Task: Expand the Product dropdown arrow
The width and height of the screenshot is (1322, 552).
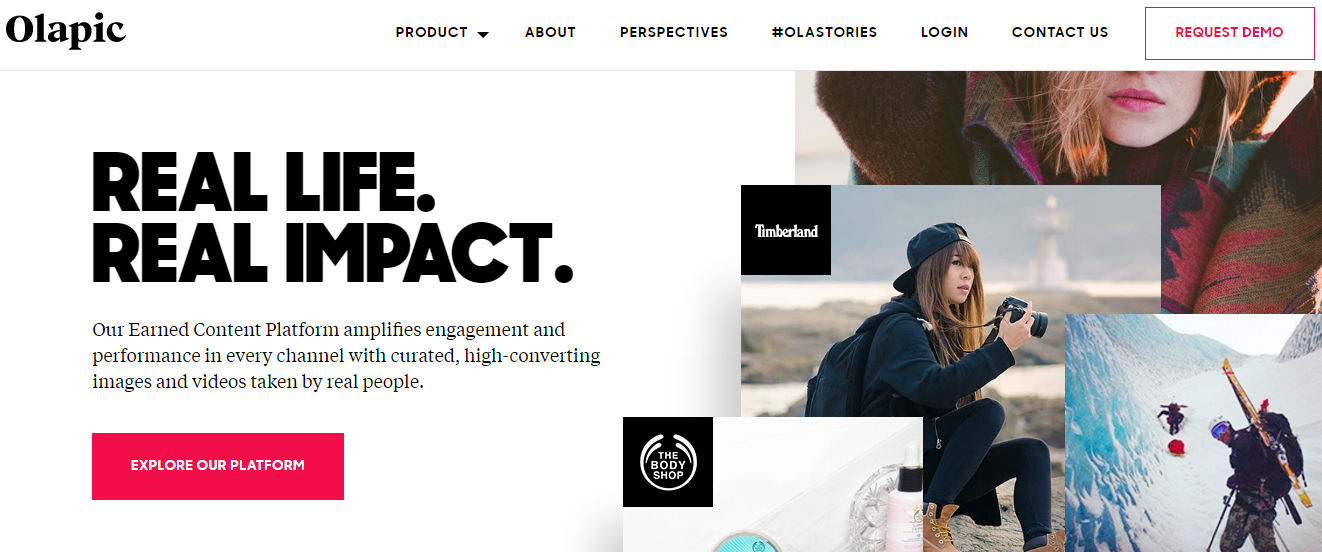Action: point(483,34)
